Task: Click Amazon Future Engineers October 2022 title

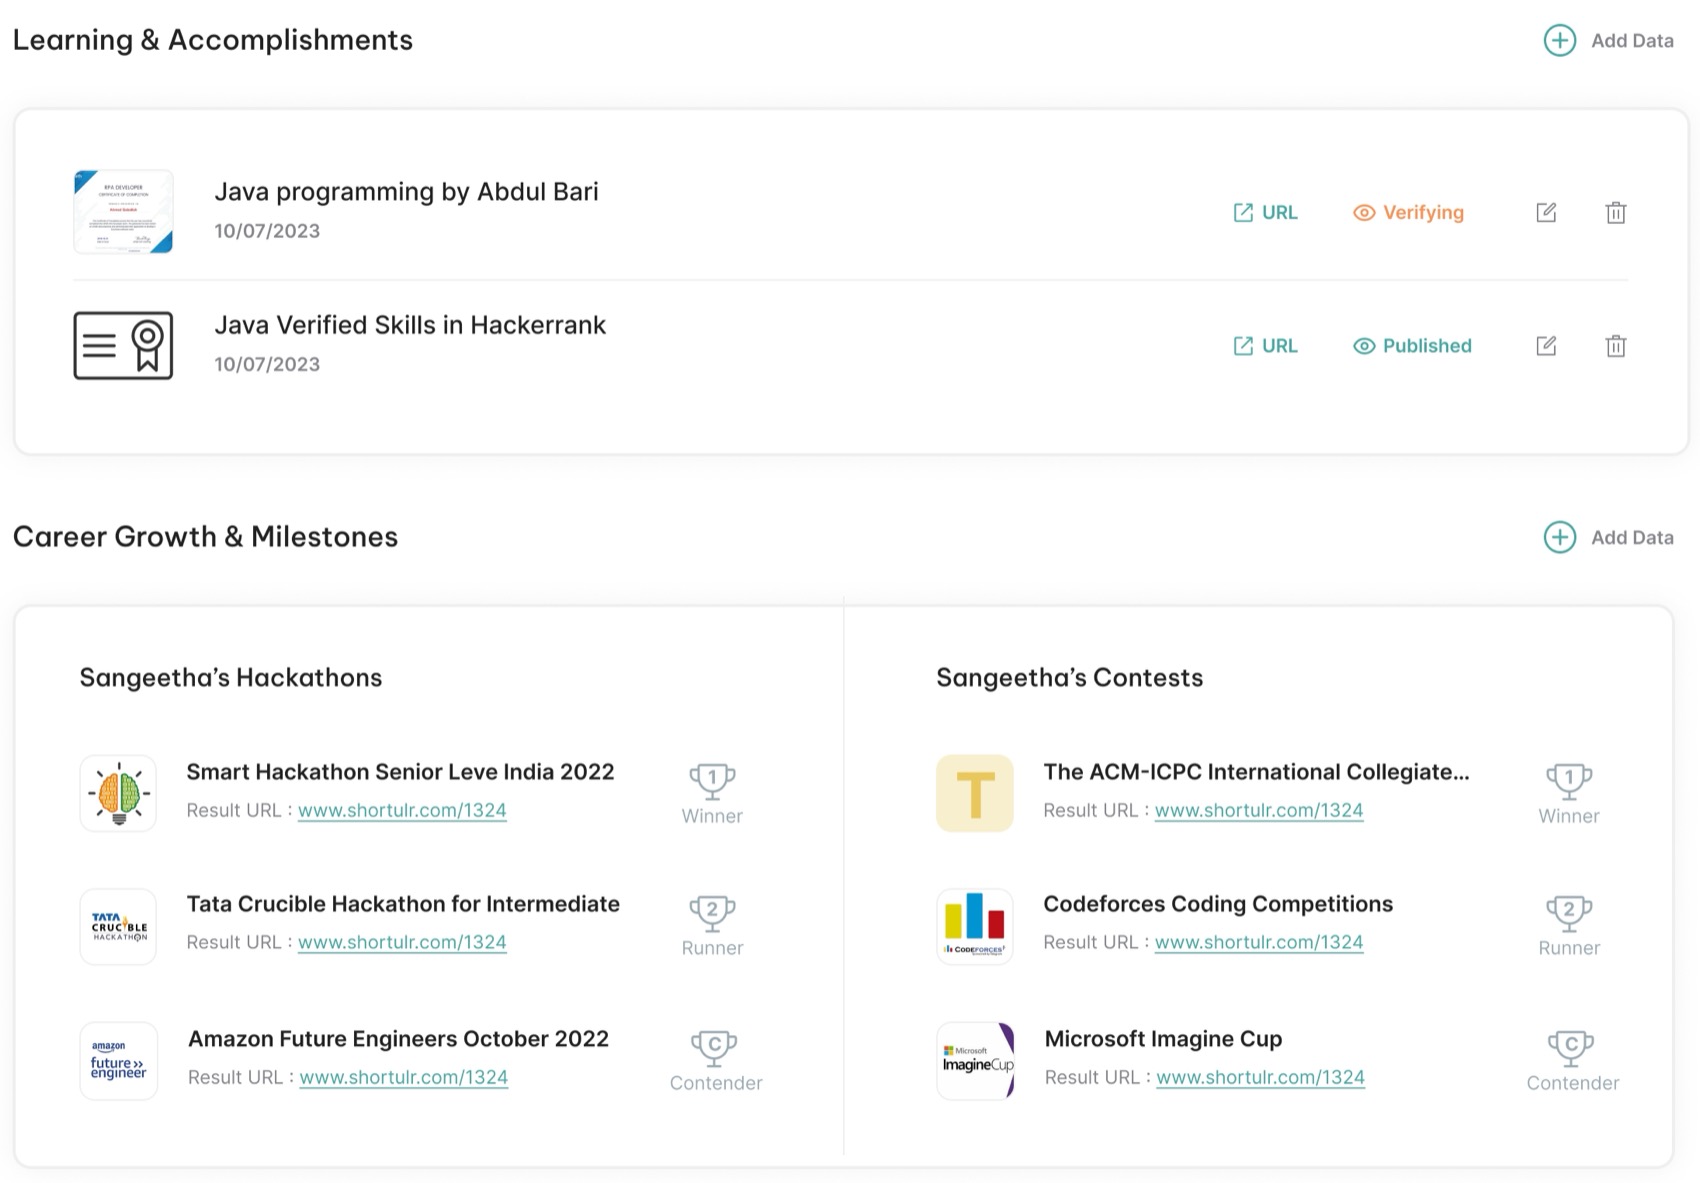Action: (x=398, y=1039)
